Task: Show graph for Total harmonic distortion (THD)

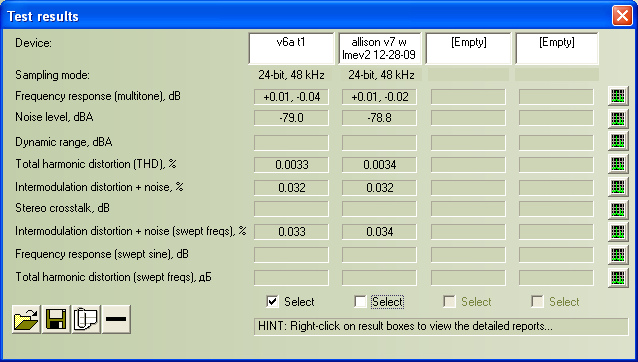Action: coord(618,164)
